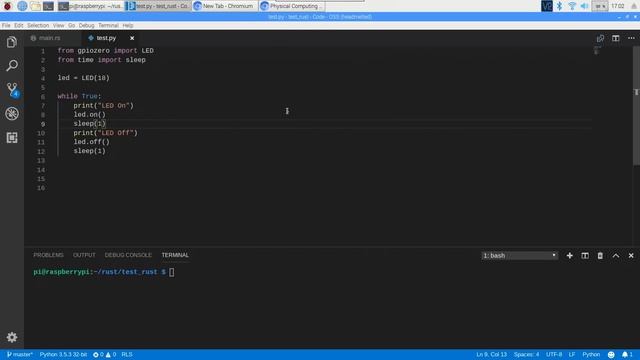This screenshot has height=360, width=640.
Task: Switch to the main.rs editor tab
Action: pos(50,38)
